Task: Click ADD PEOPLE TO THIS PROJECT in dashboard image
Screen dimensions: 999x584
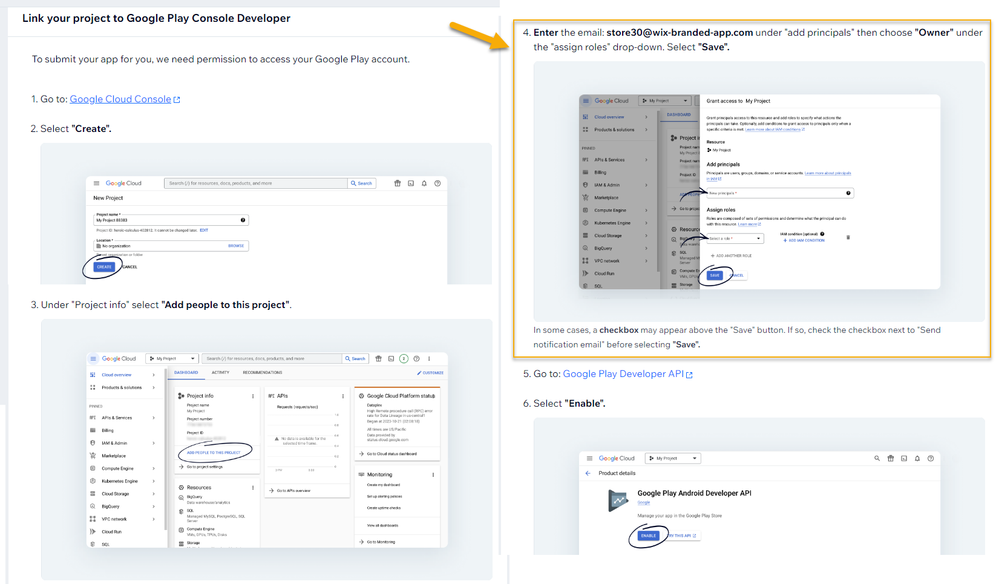Action: pyautogui.click(x=213, y=453)
